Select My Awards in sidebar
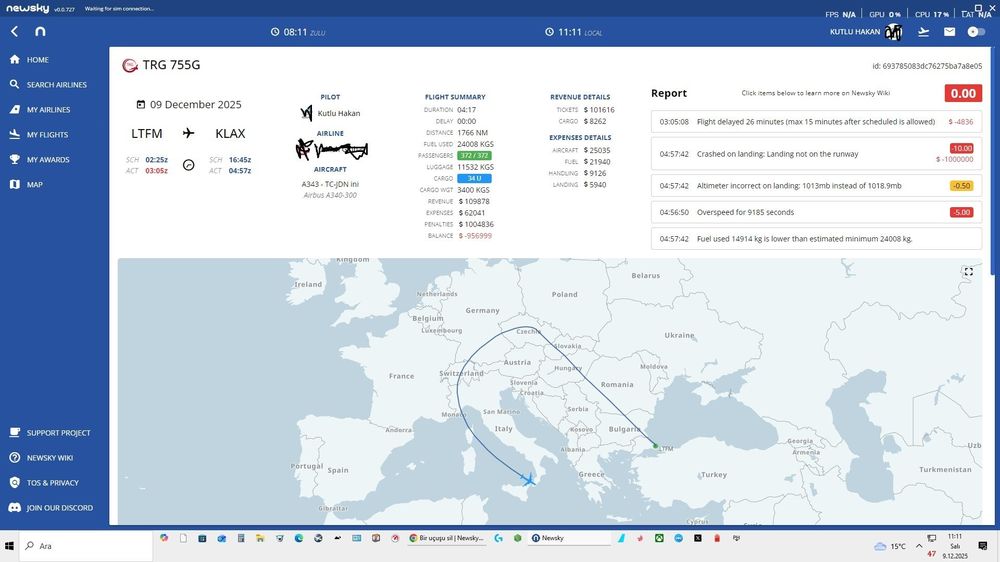The image size is (1000, 562). 48,160
